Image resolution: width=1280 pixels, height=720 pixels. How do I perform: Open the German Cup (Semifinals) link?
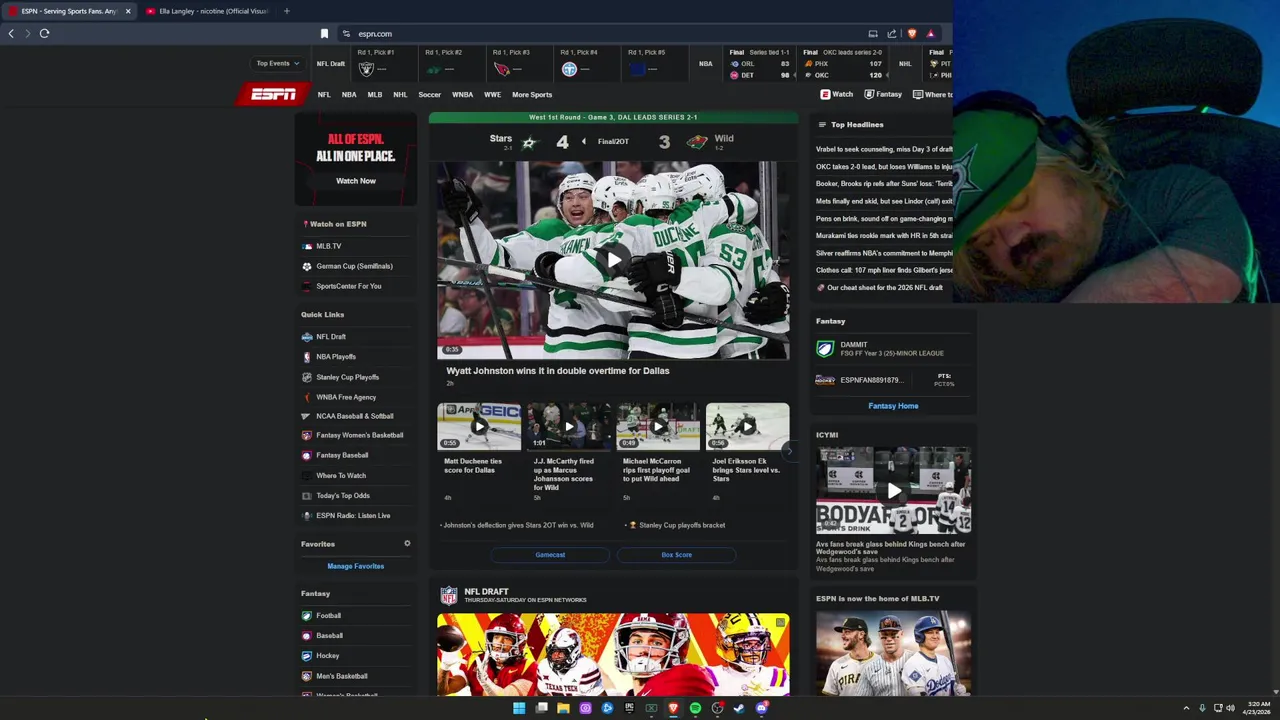(x=354, y=266)
